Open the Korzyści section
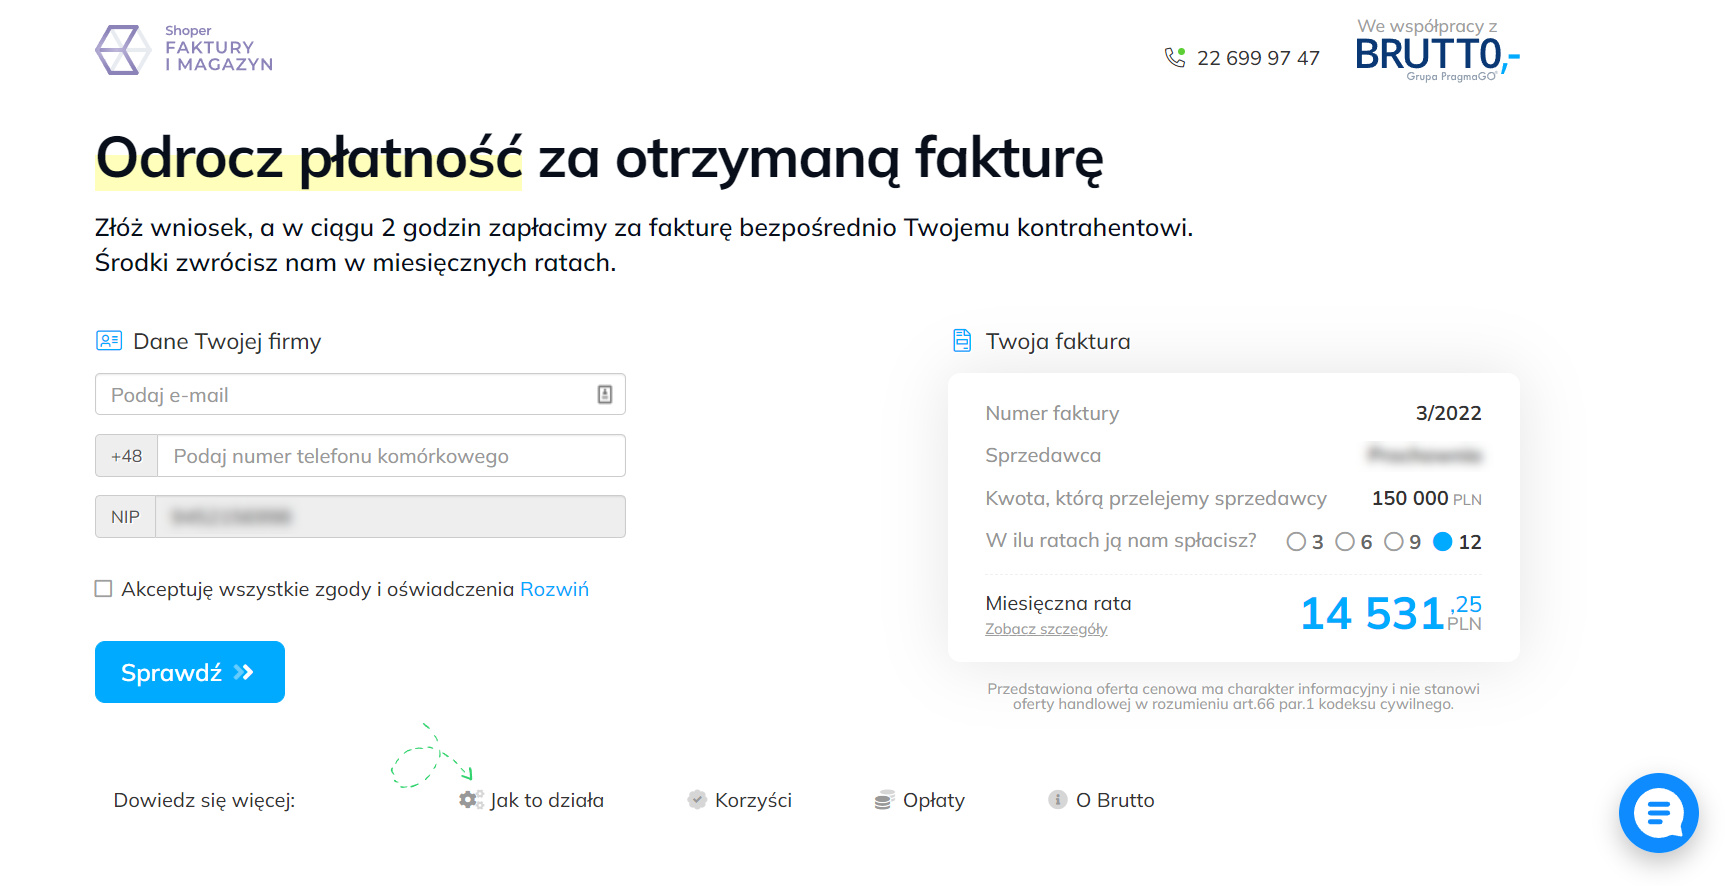This screenshot has width=1725, height=886. (753, 800)
